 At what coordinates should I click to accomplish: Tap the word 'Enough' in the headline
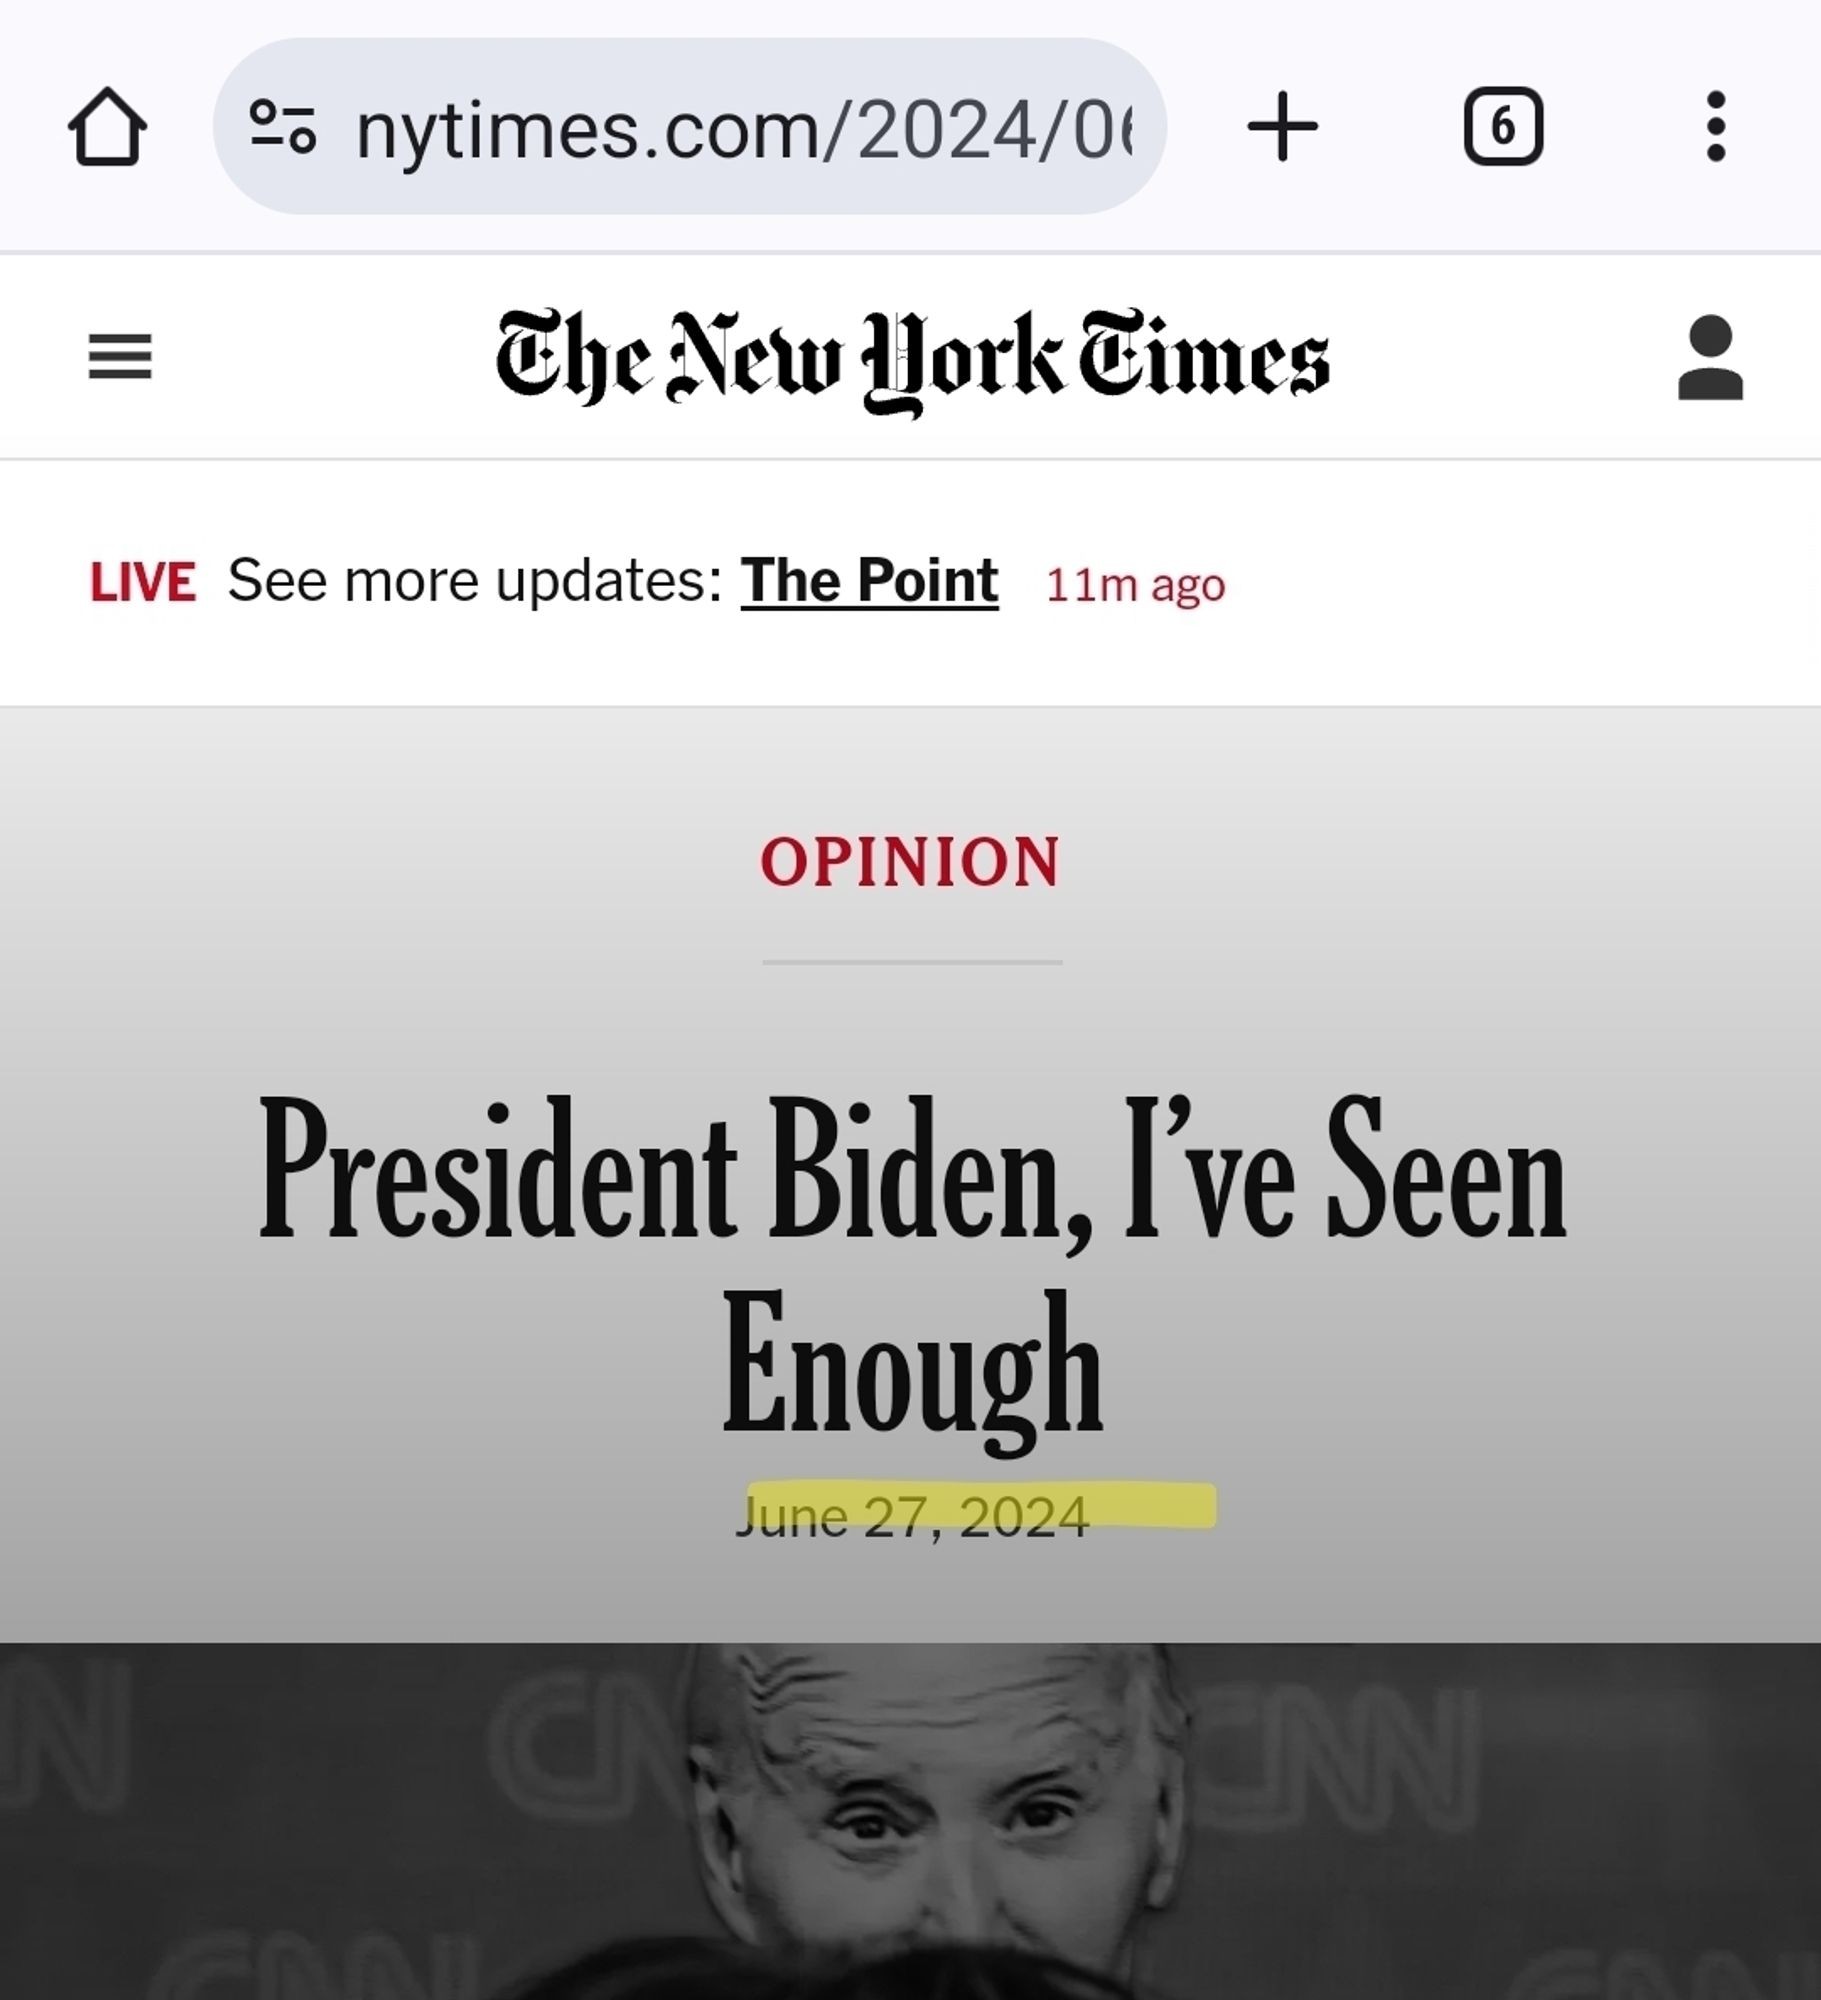coord(911,1365)
